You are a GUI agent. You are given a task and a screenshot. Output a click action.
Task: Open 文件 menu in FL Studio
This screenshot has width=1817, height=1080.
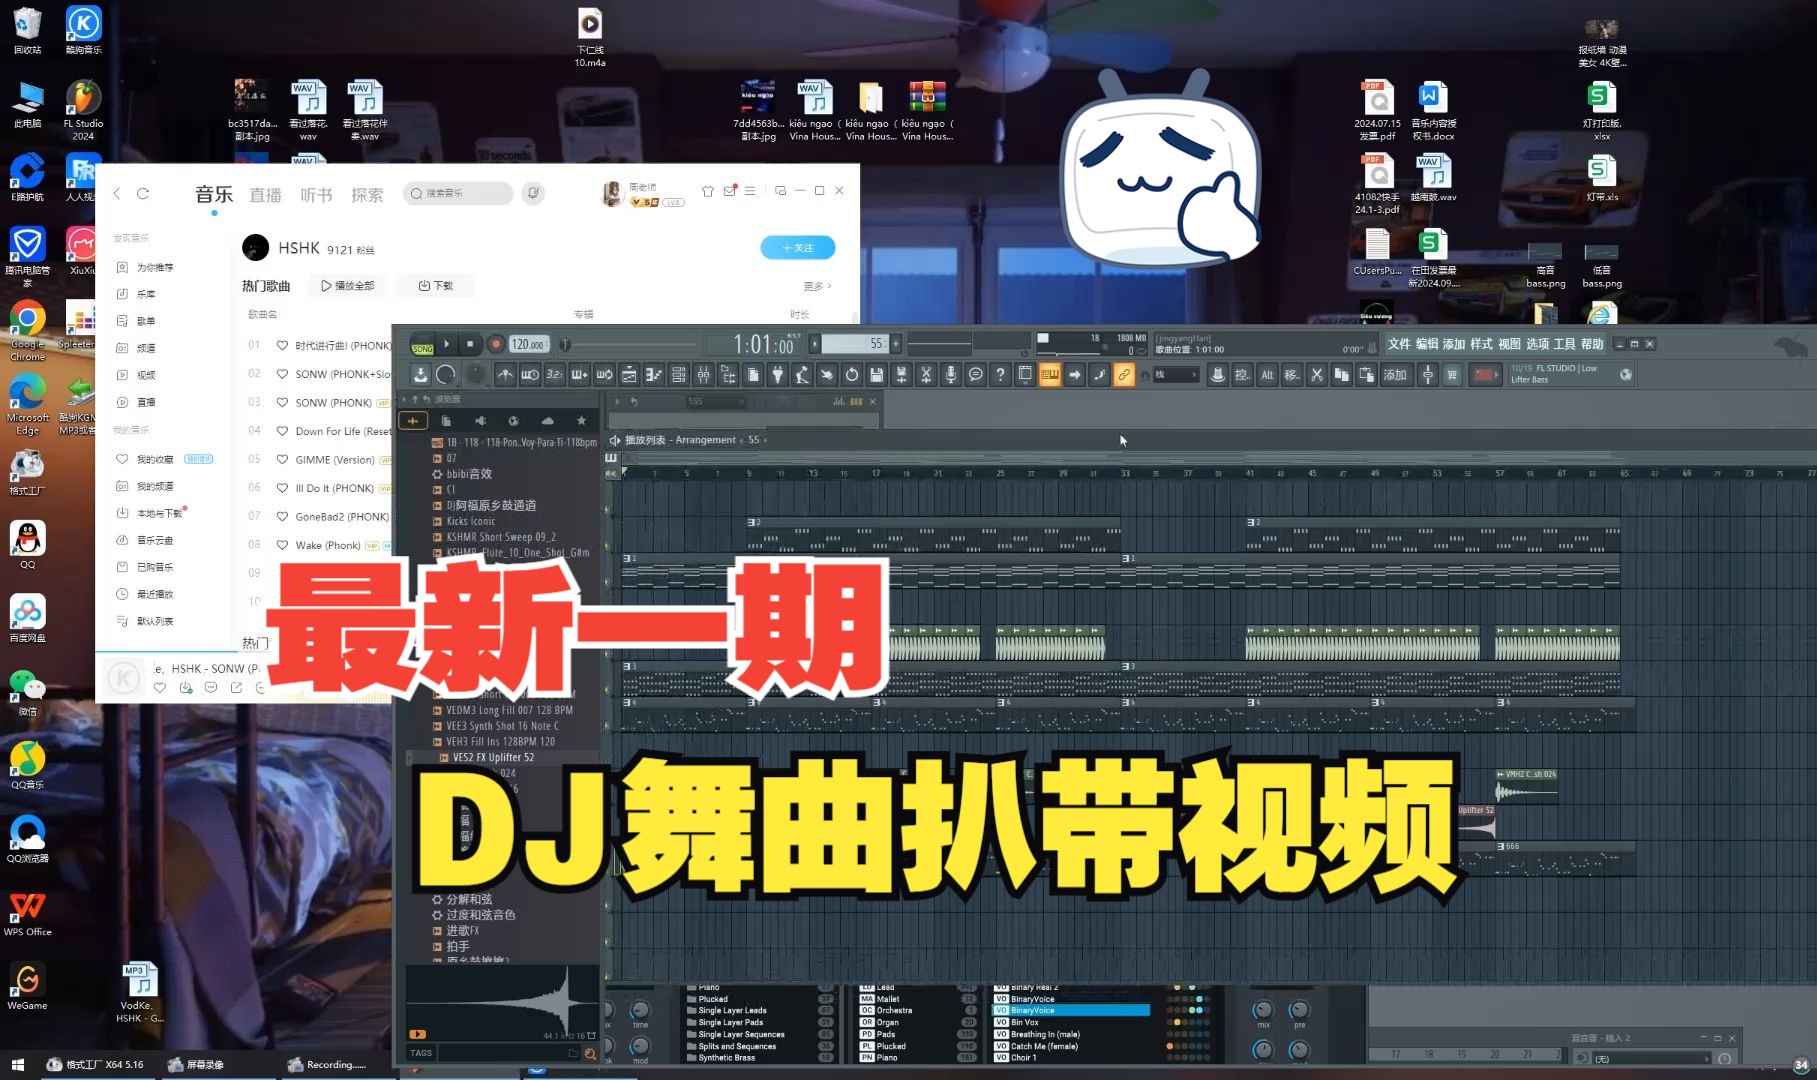[x=1399, y=343]
